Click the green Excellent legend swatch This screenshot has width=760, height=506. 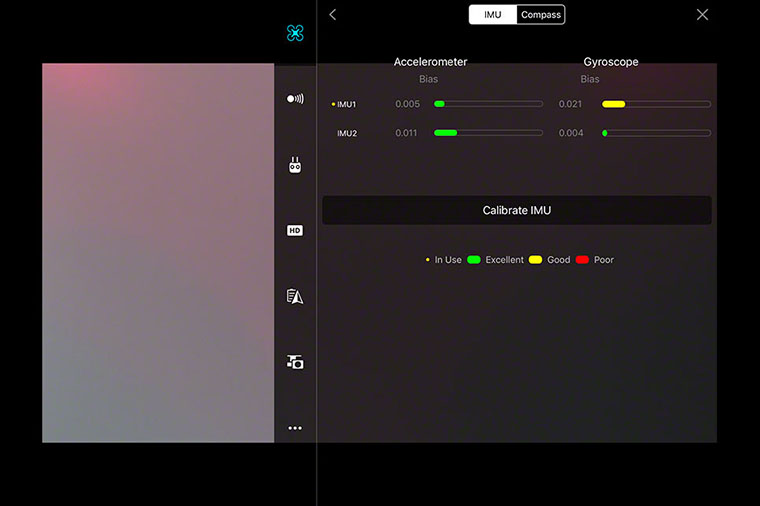tap(474, 260)
